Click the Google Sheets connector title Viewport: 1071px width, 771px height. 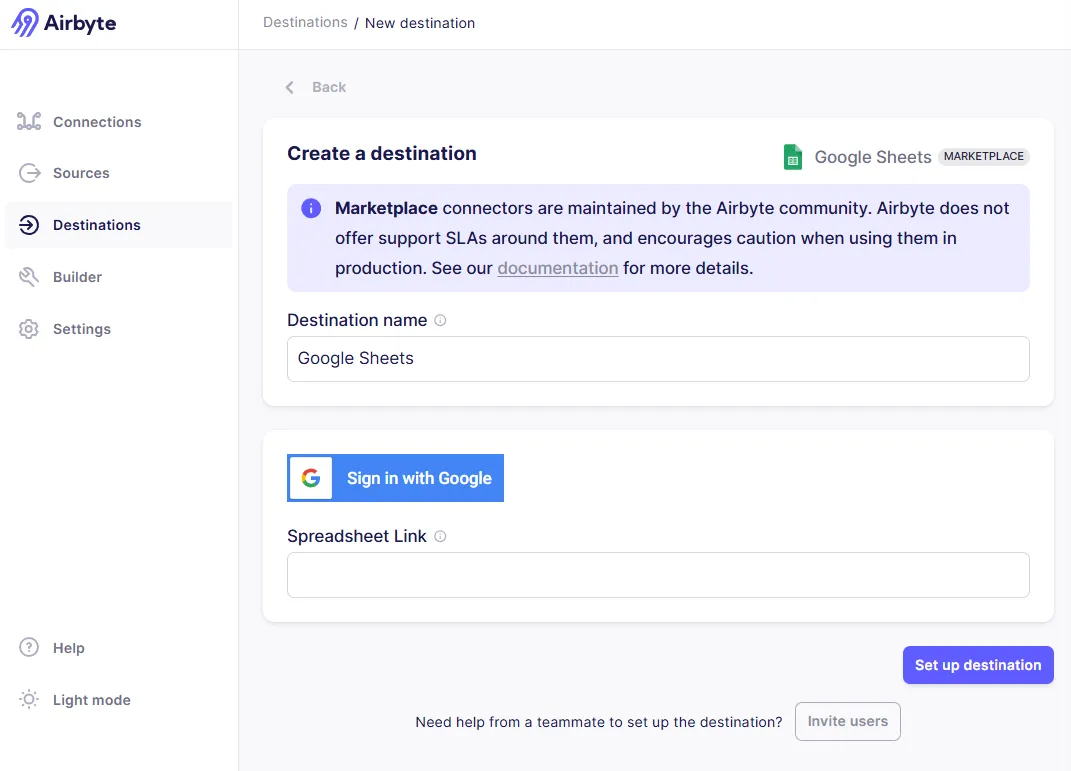point(873,157)
